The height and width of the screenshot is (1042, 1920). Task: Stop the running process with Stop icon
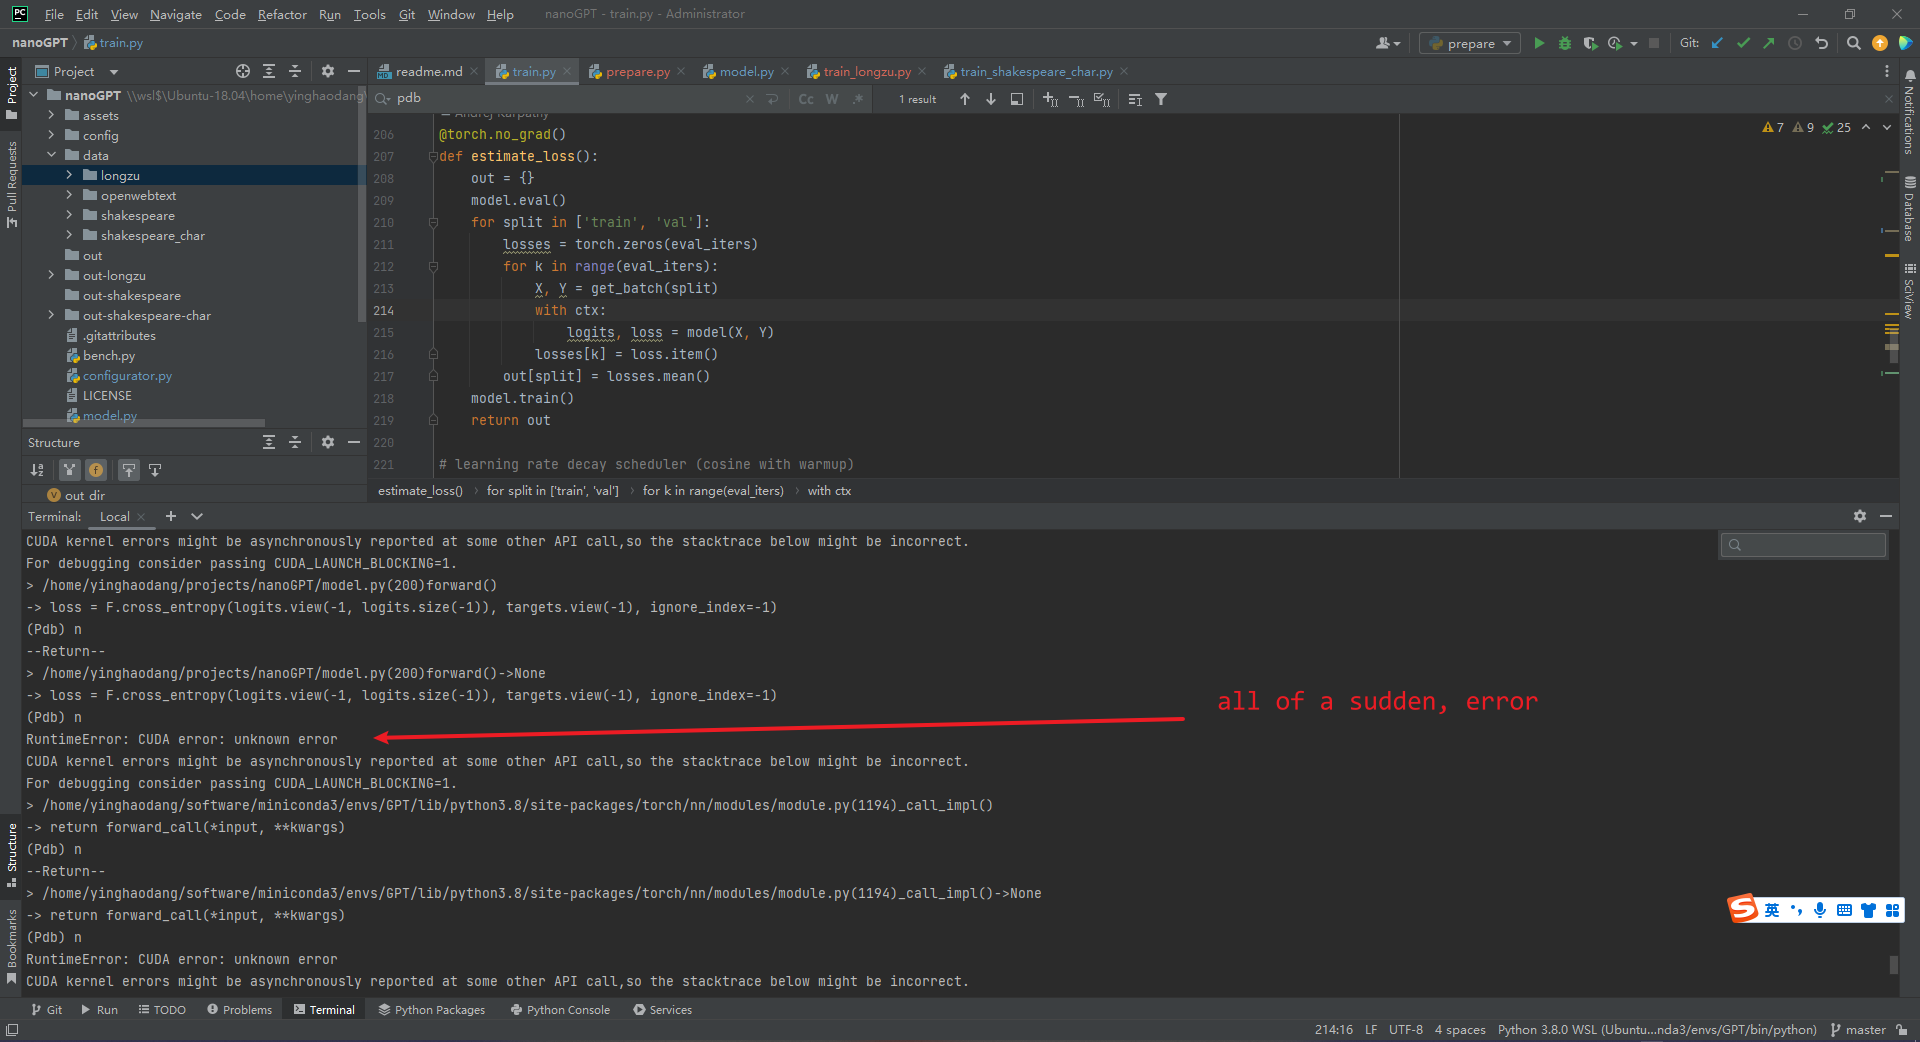(x=1656, y=43)
